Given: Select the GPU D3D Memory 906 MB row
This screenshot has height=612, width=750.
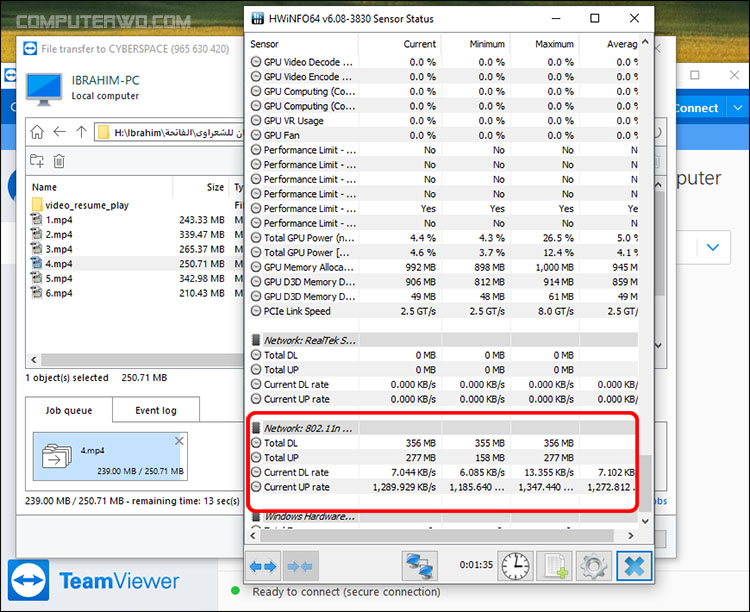Looking at the screenshot, I should pos(443,282).
